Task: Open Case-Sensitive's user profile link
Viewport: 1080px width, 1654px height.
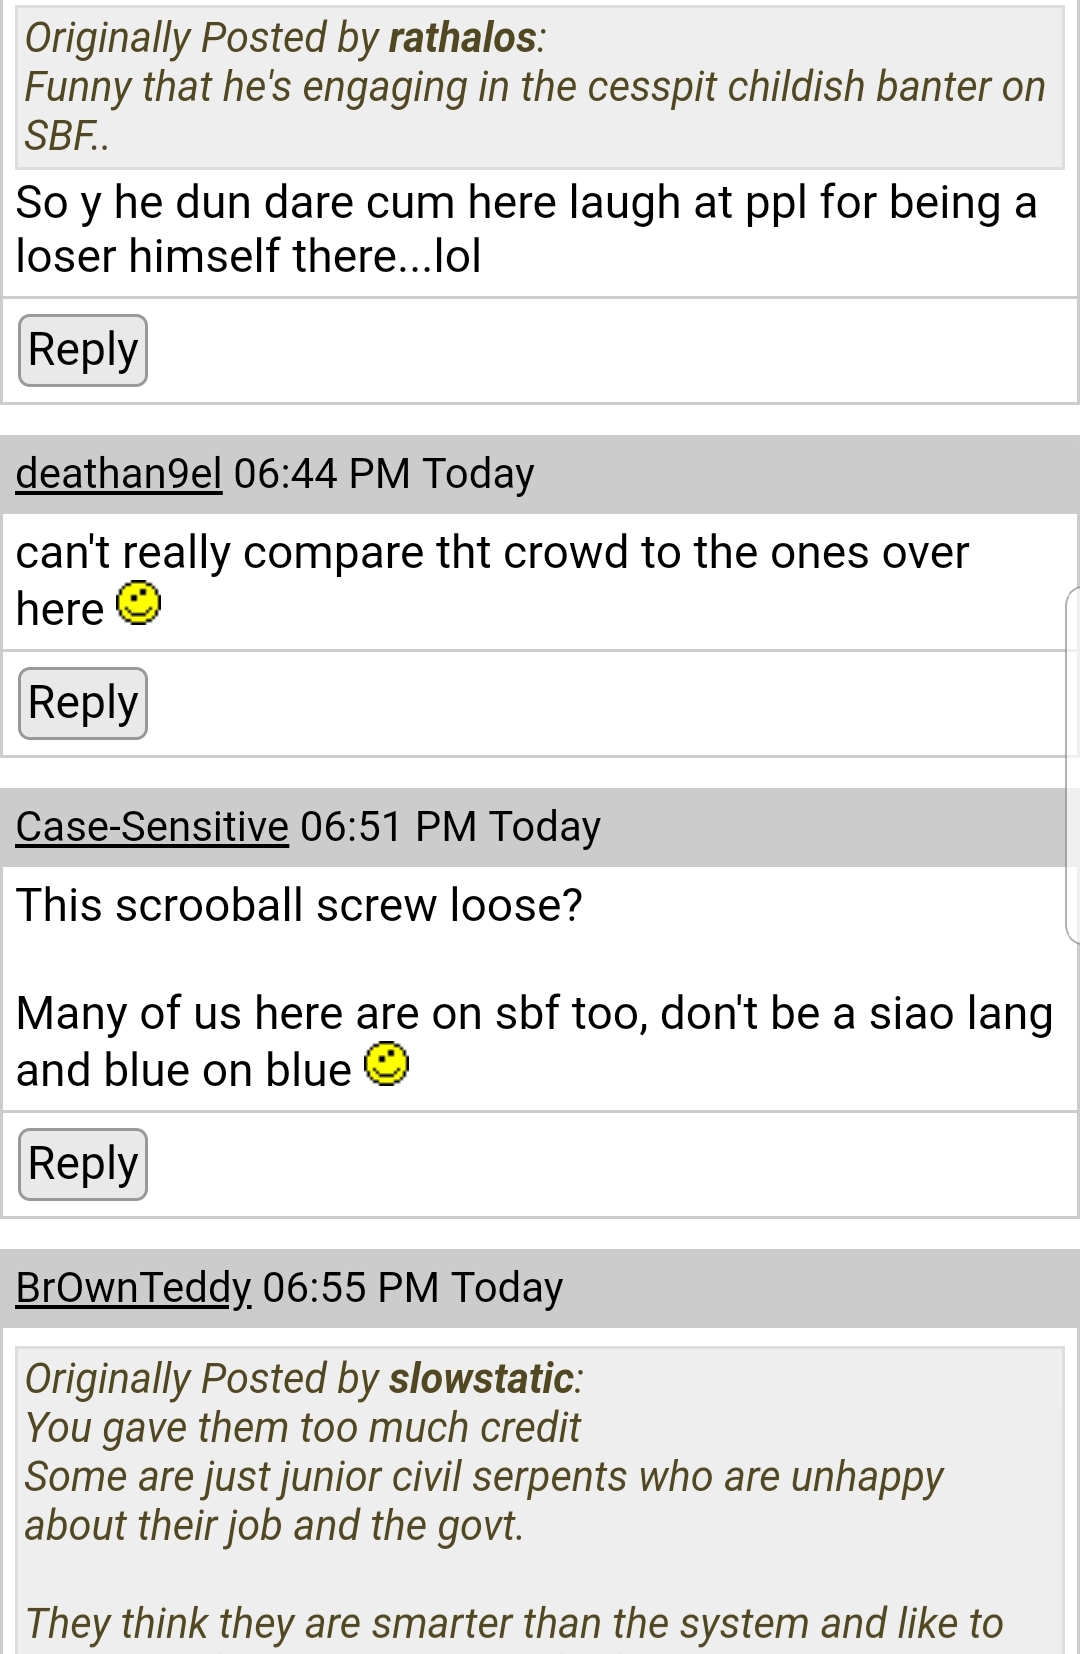Action: [152, 827]
